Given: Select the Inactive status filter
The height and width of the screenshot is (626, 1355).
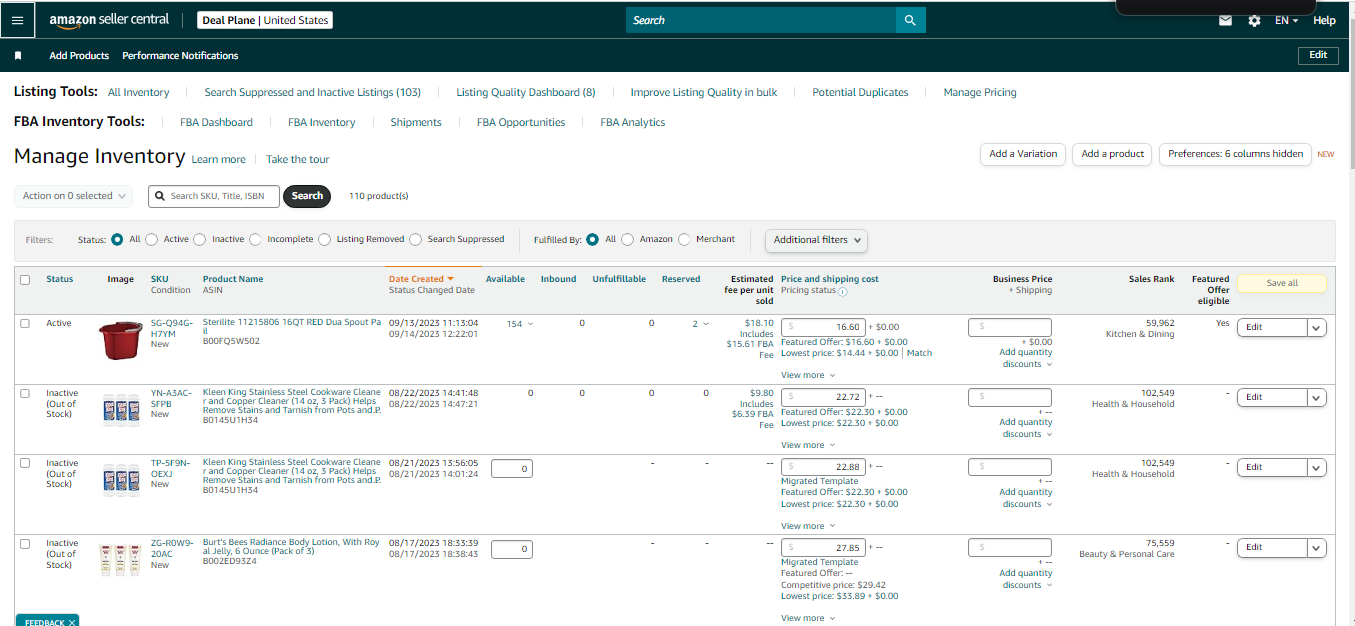Looking at the screenshot, I should 200,239.
